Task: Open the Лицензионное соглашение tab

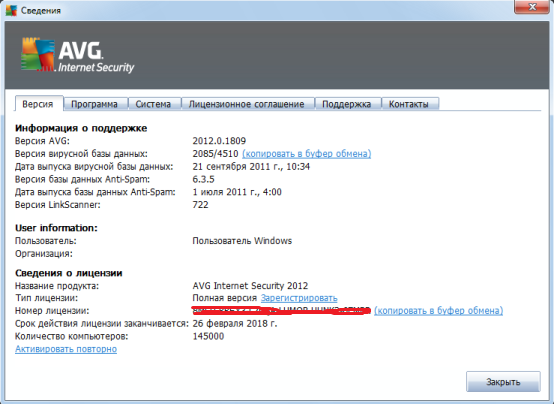Action: 246,104
